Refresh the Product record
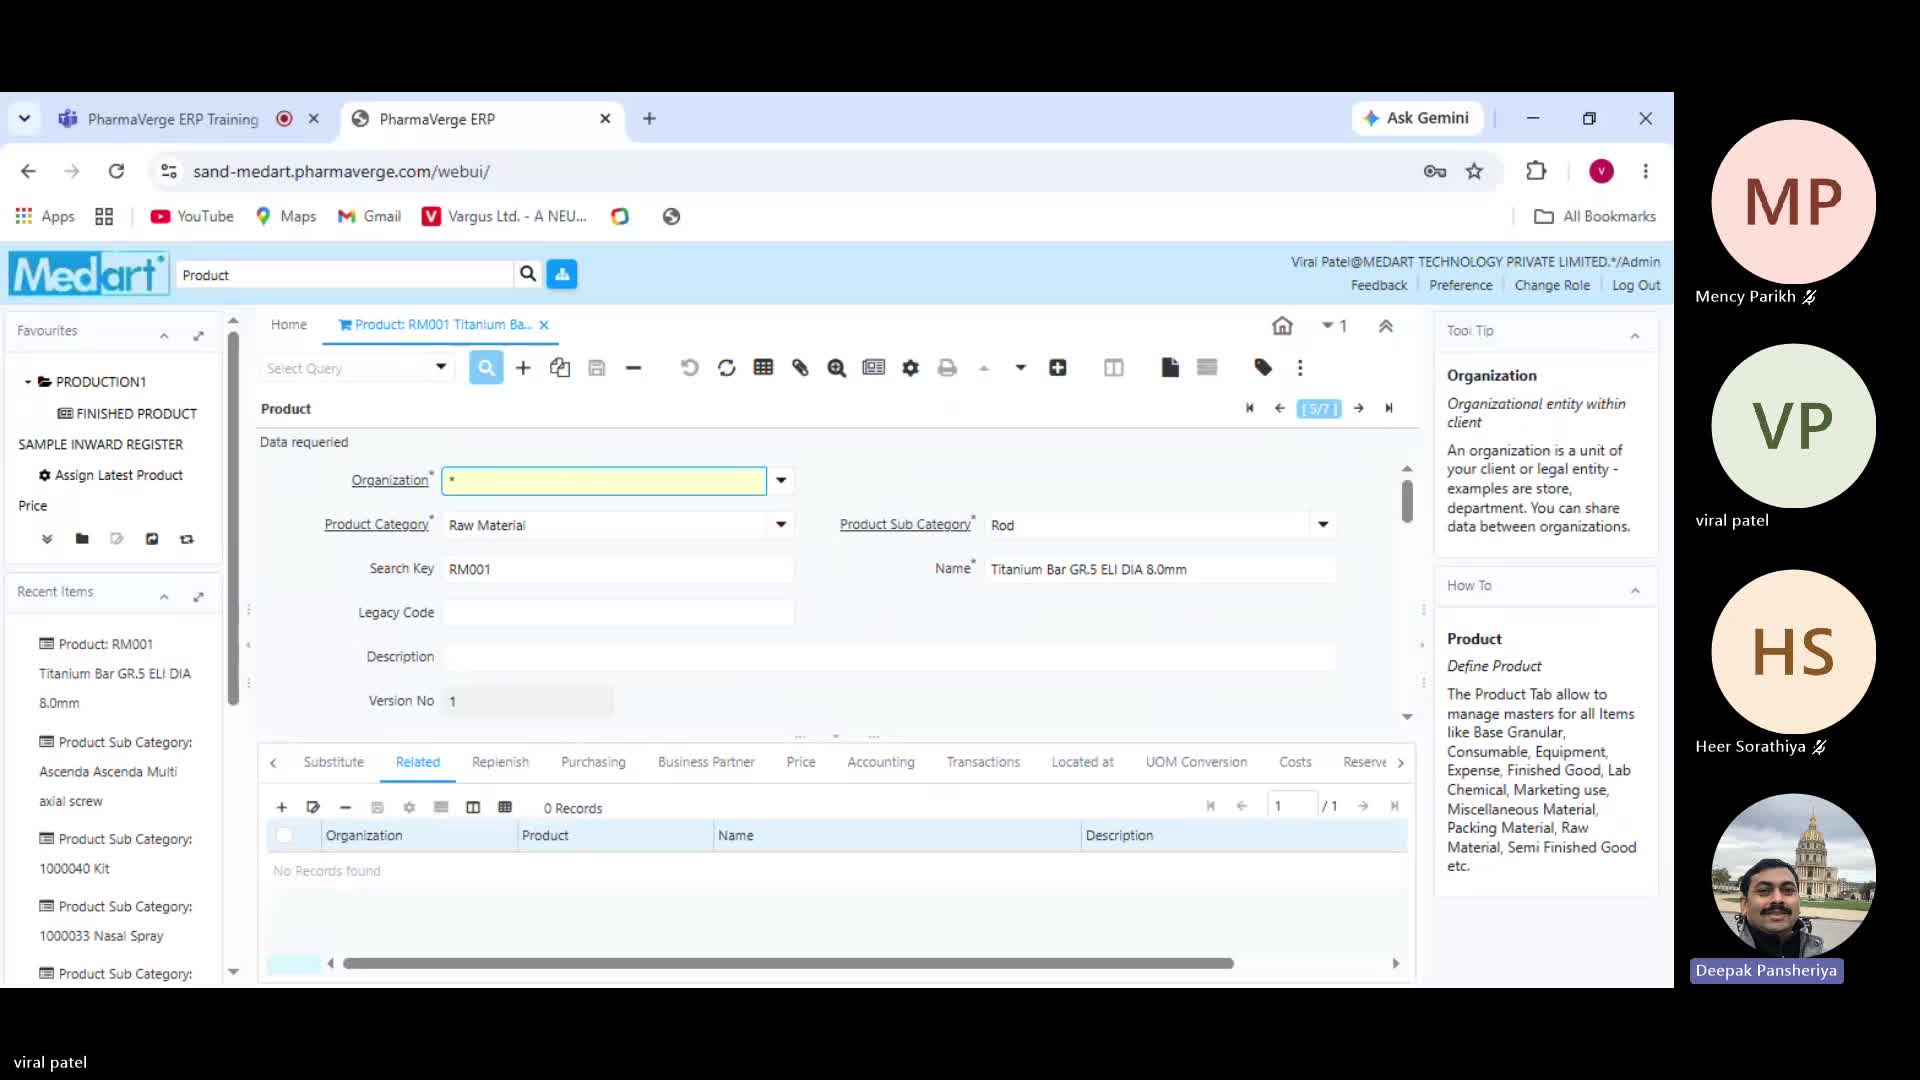 point(727,368)
